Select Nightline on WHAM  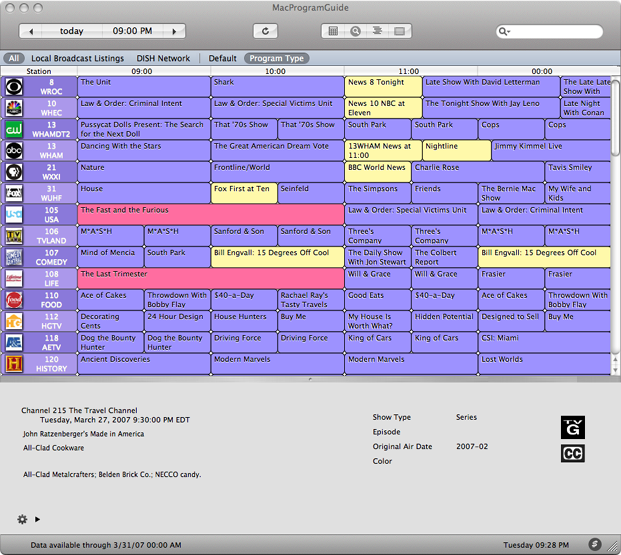point(457,151)
